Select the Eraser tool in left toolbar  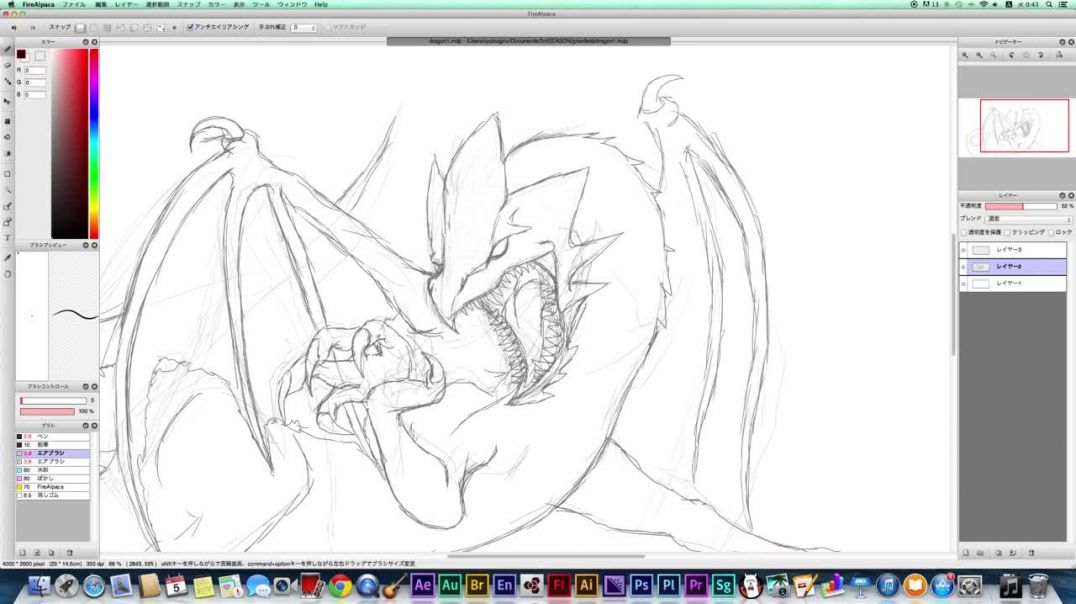click(8, 66)
